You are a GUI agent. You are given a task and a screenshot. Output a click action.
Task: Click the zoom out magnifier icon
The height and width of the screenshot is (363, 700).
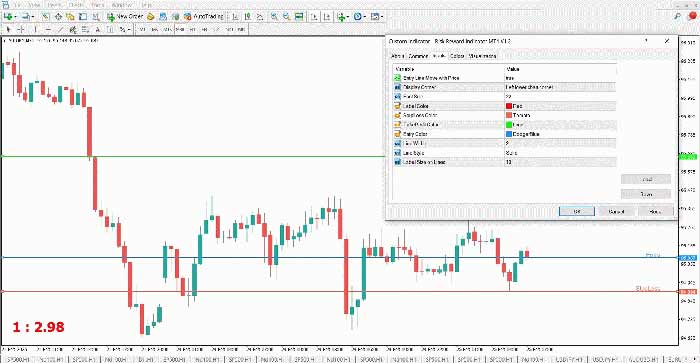(x=287, y=17)
